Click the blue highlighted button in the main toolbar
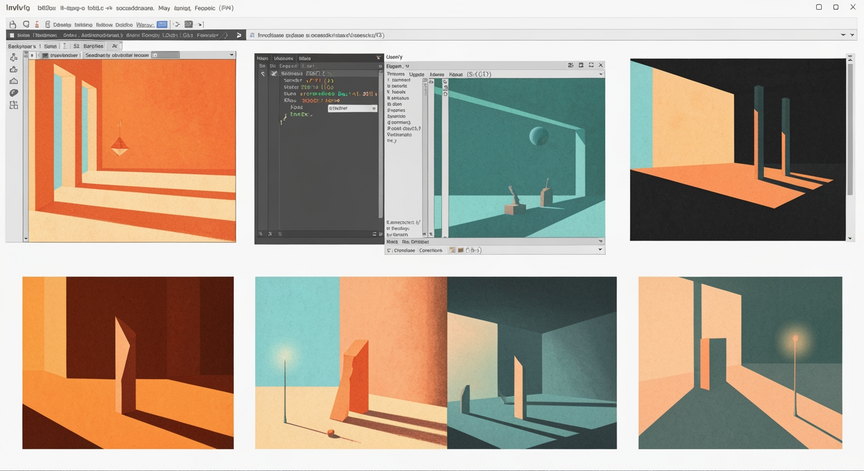864x471 pixels. coord(162,24)
